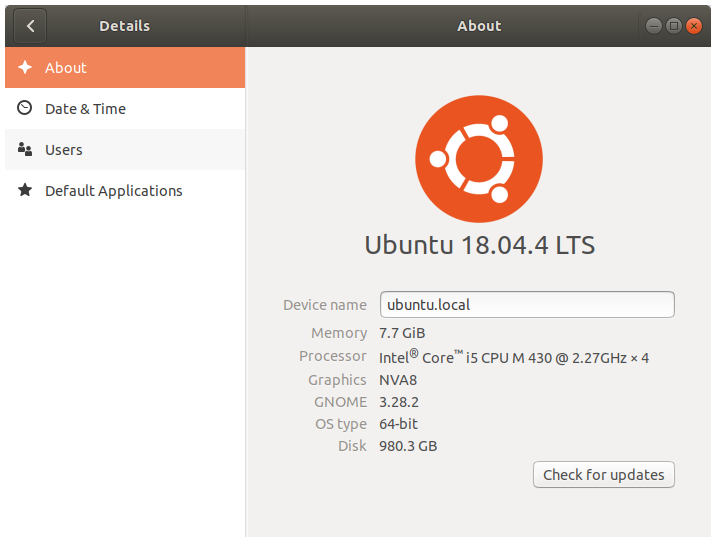Click Check for updates button
This screenshot has width=720, height=546.
coord(603,474)
